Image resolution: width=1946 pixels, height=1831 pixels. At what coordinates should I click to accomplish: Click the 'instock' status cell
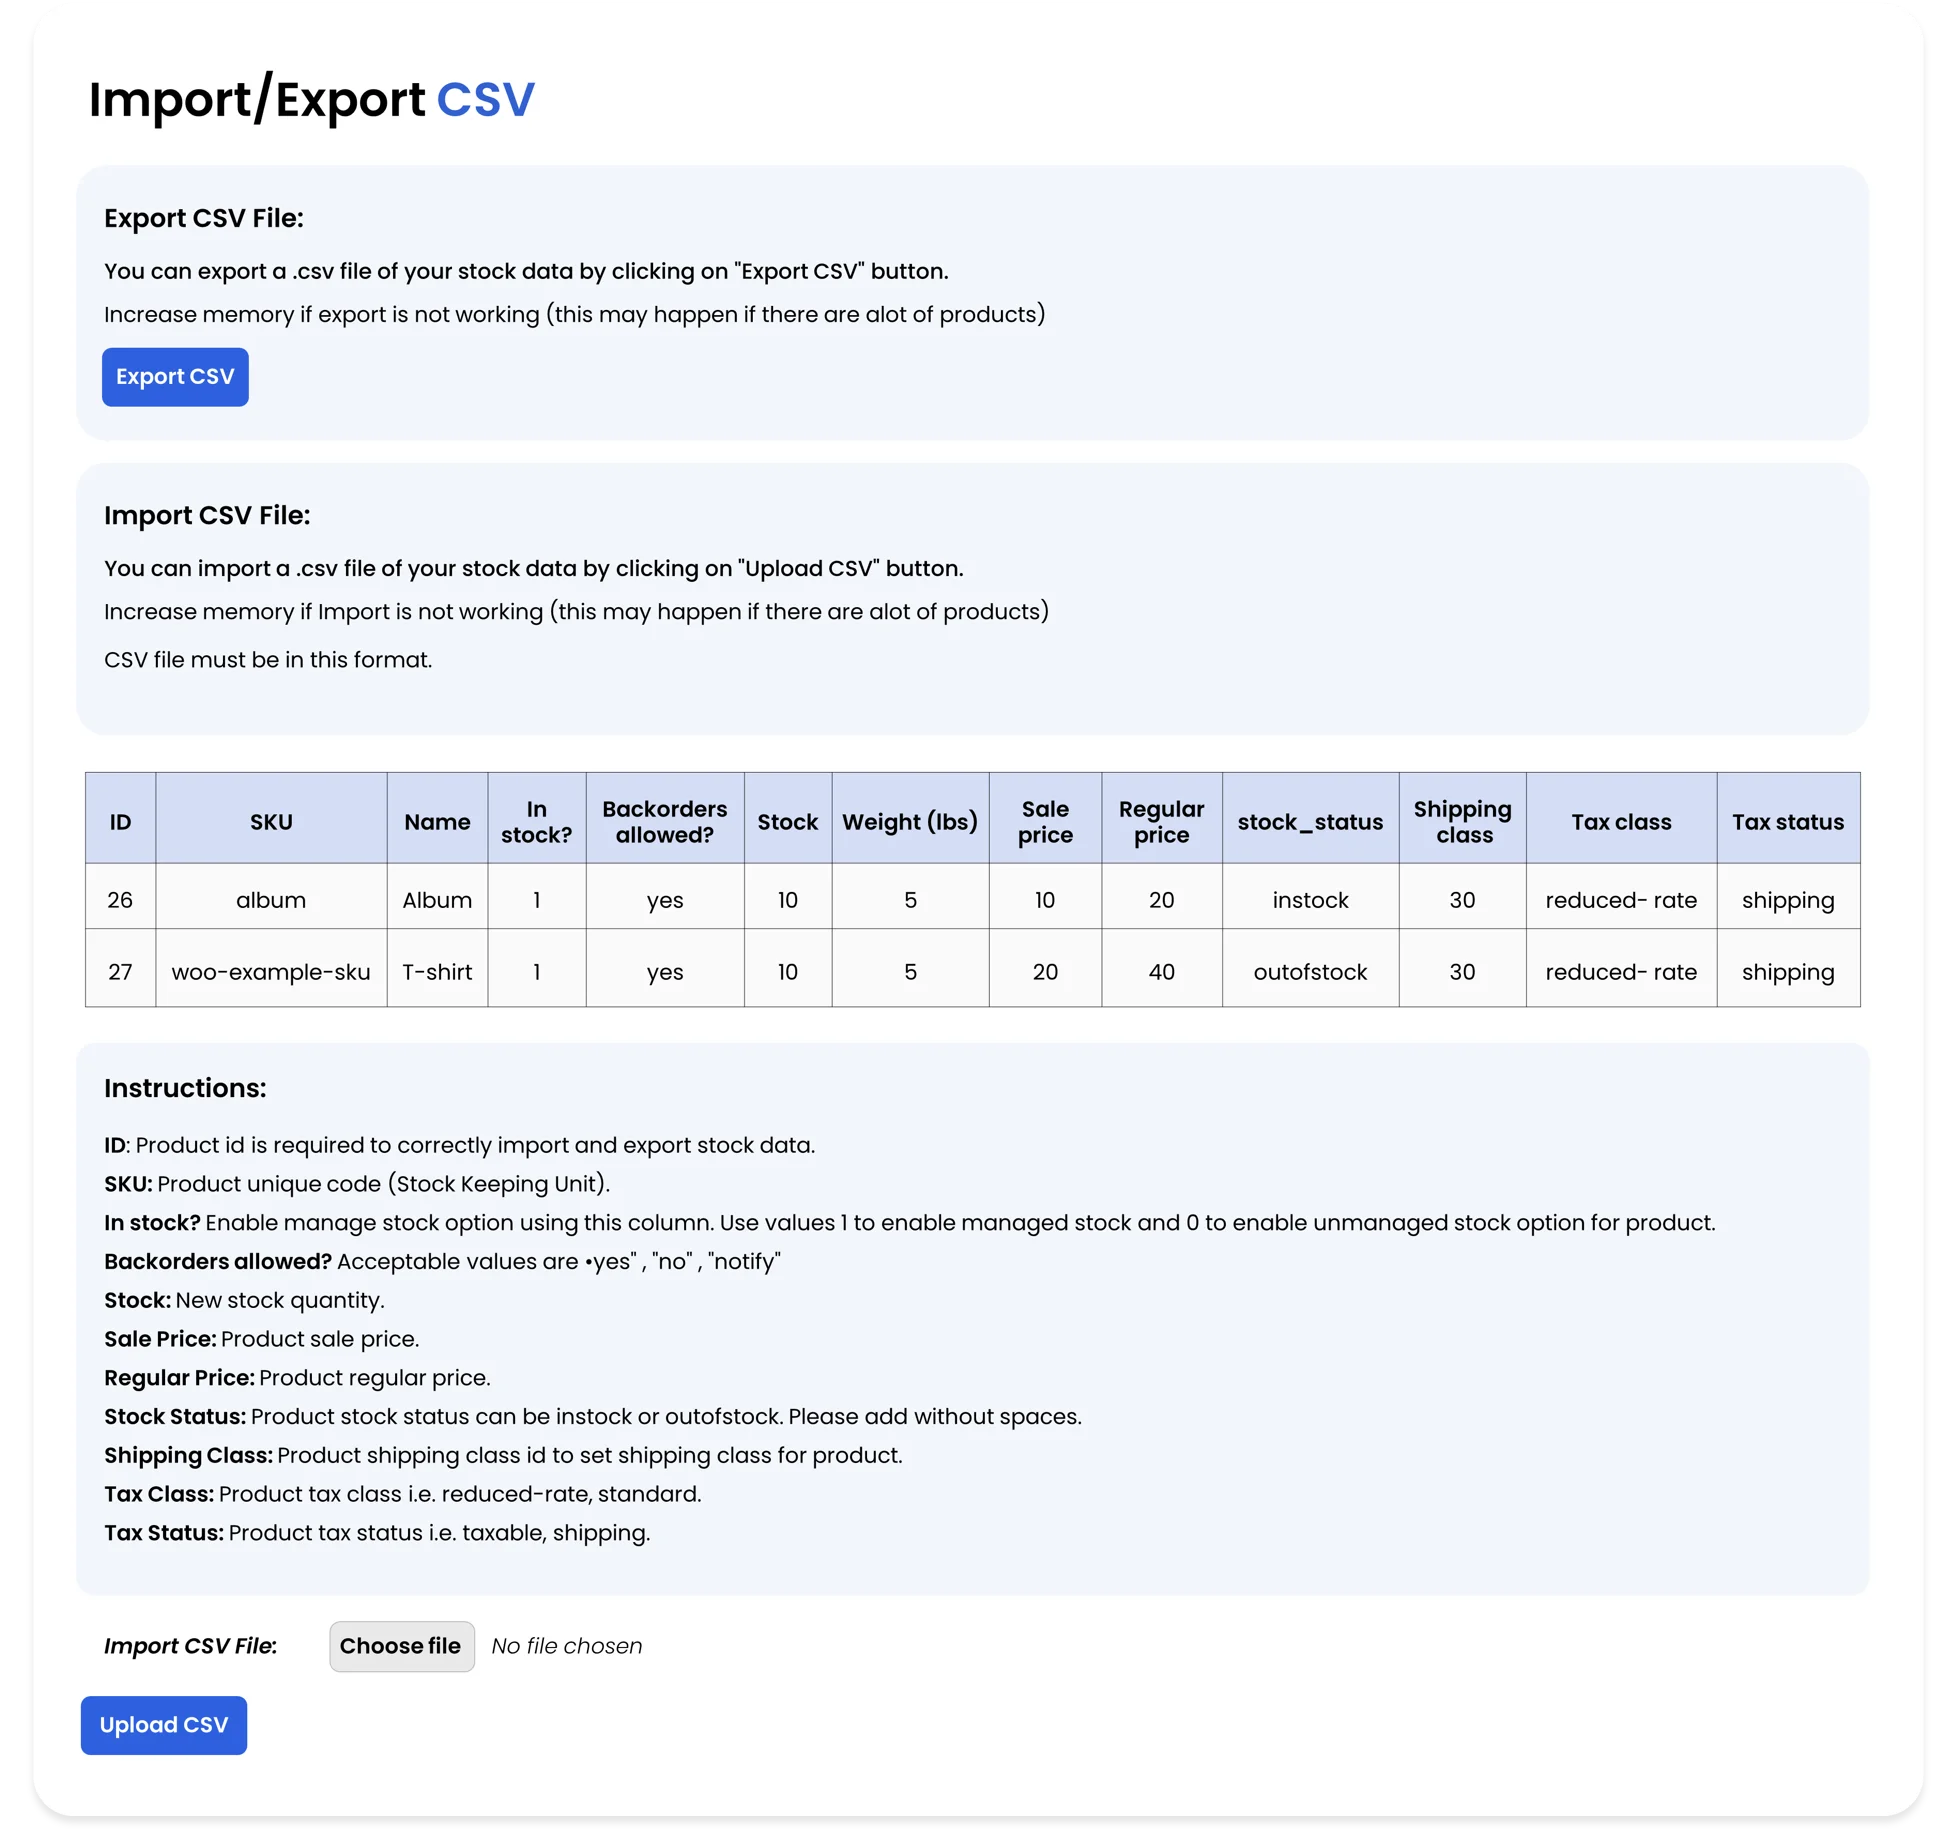1310,900
